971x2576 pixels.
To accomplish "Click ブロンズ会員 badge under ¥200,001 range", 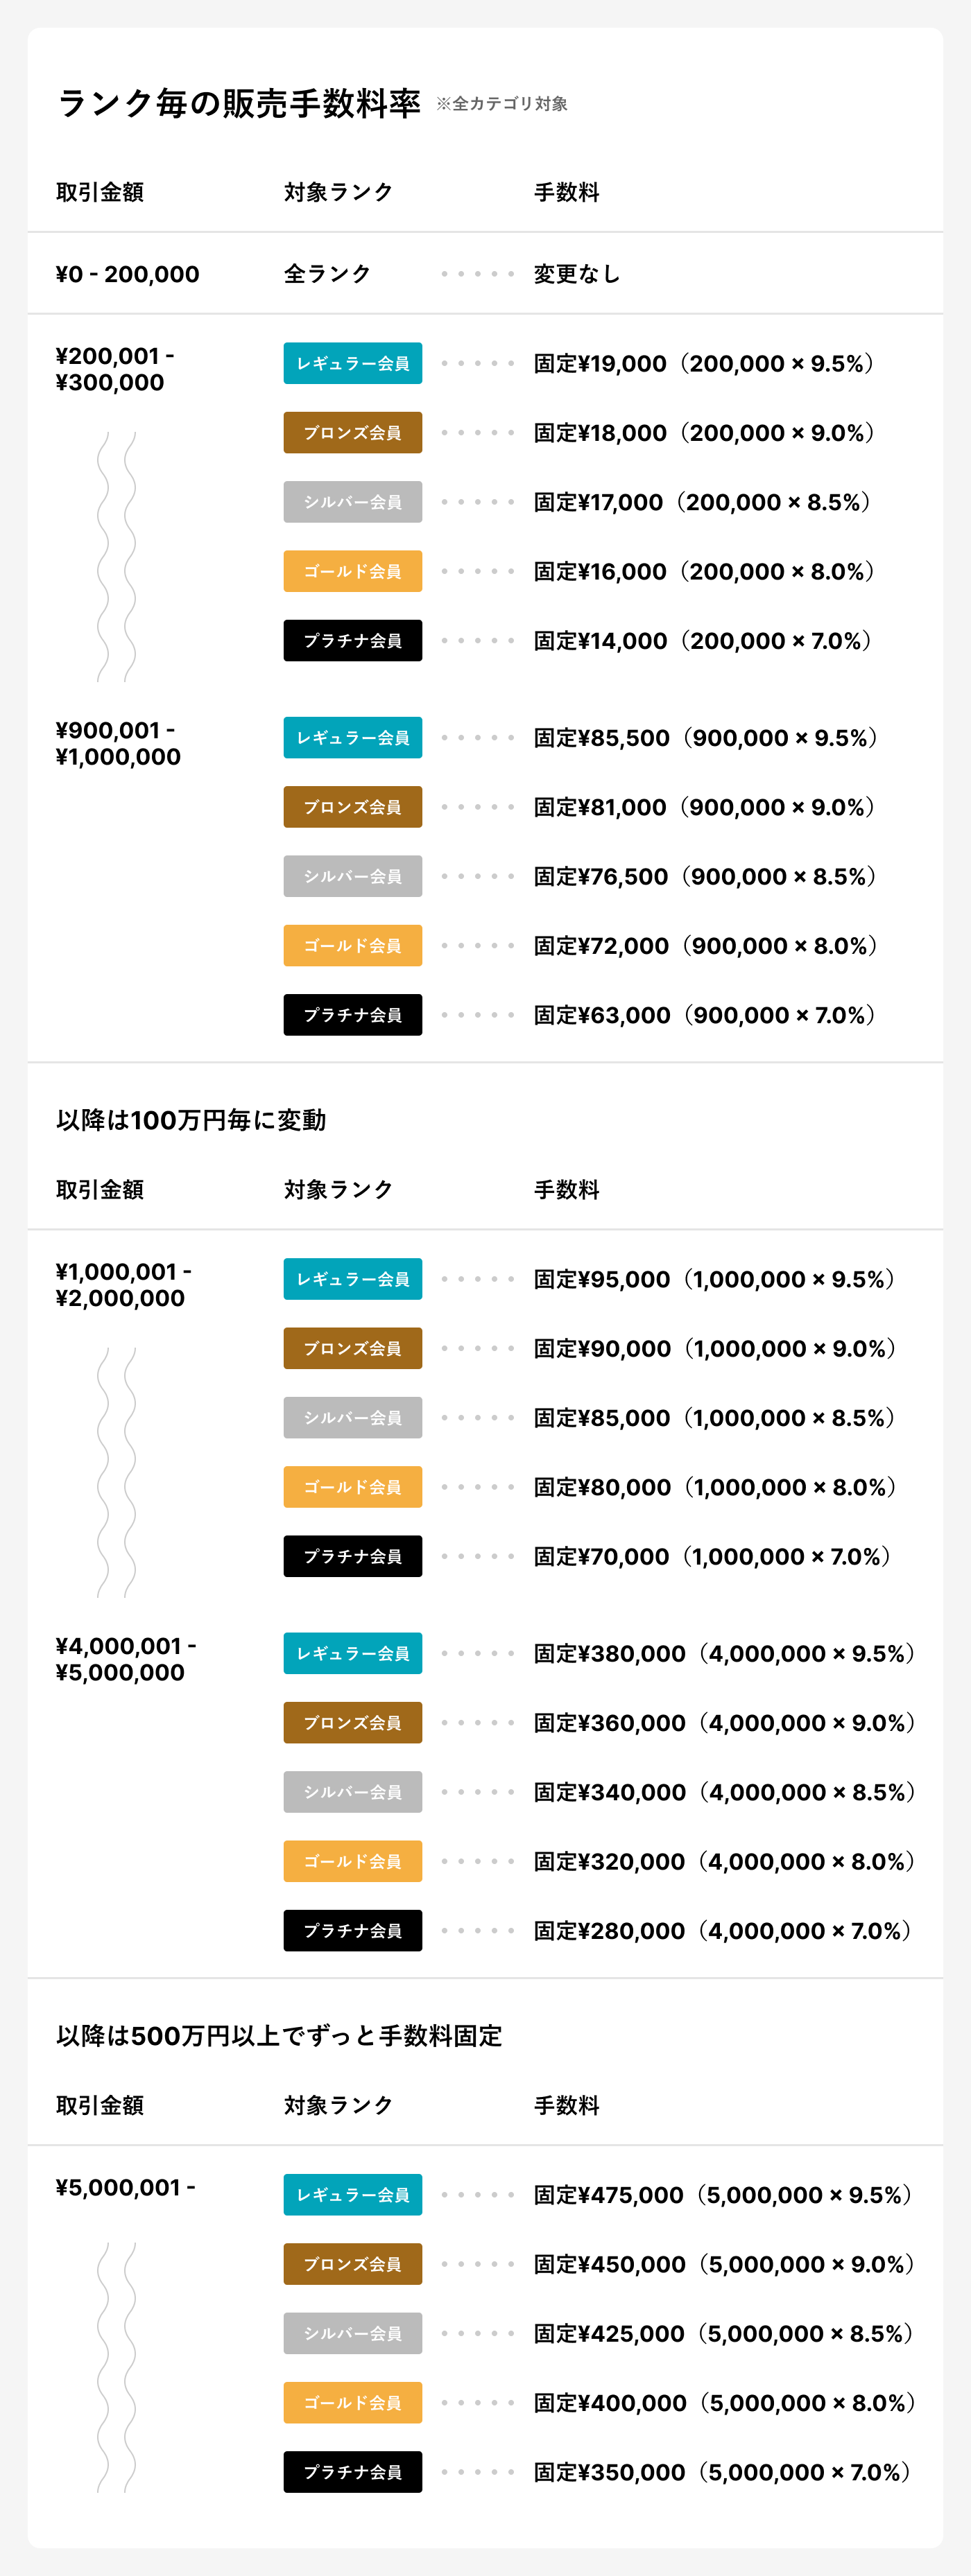I will 352,432.
